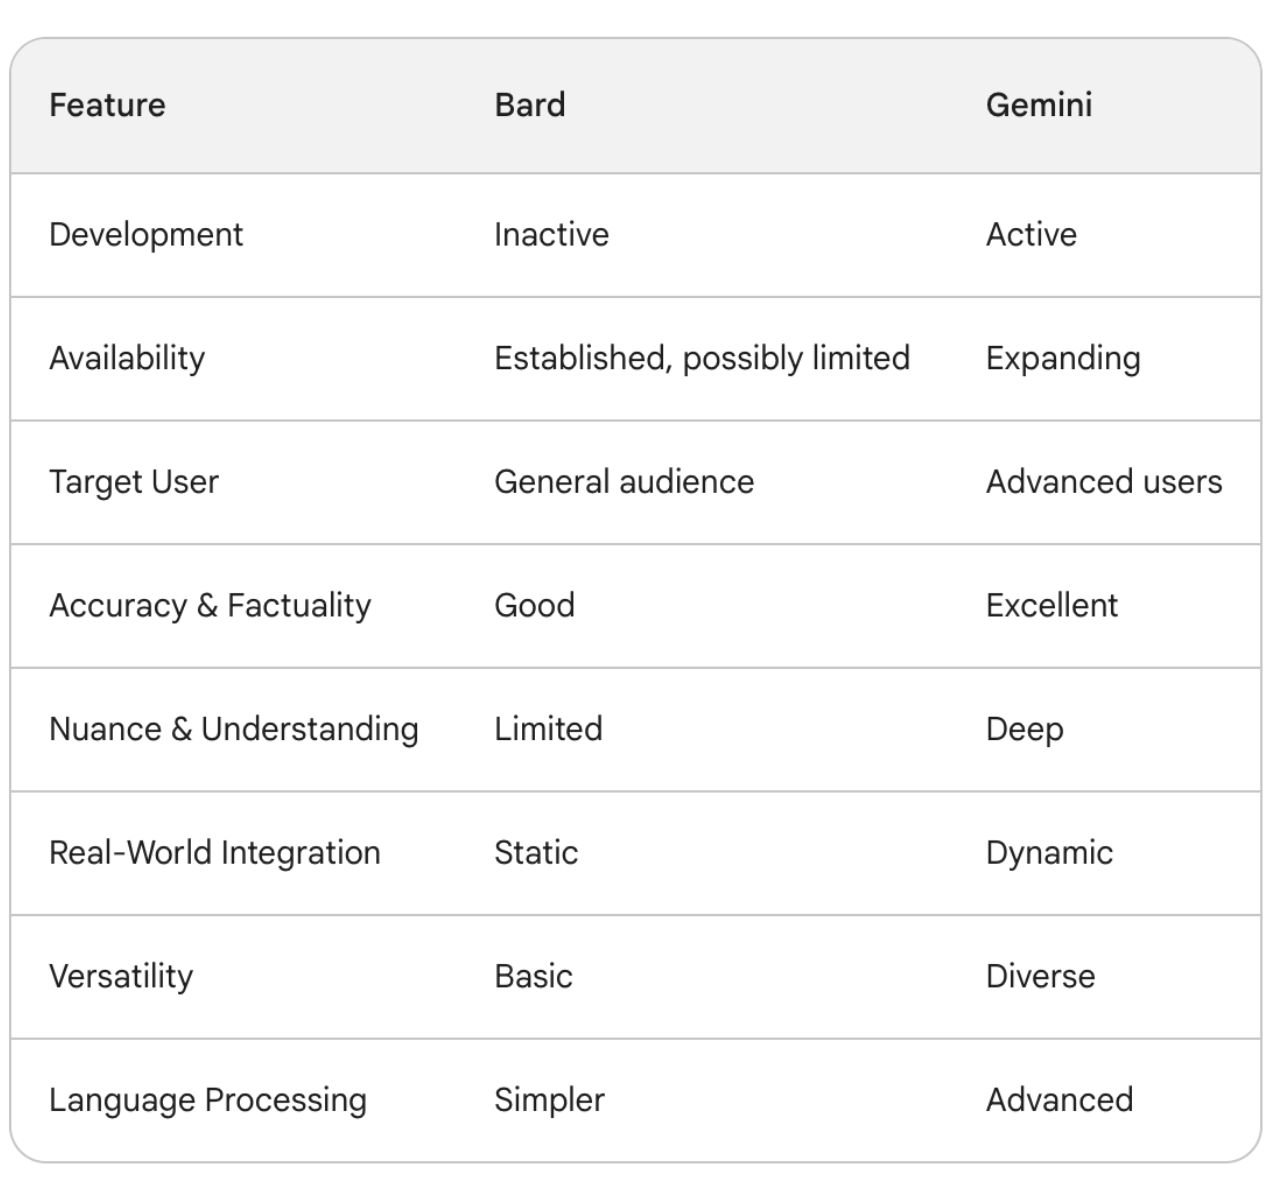Click the Diverse cell in Versatility row
Screen dimensions: 1280x1200
point(1040,976)
